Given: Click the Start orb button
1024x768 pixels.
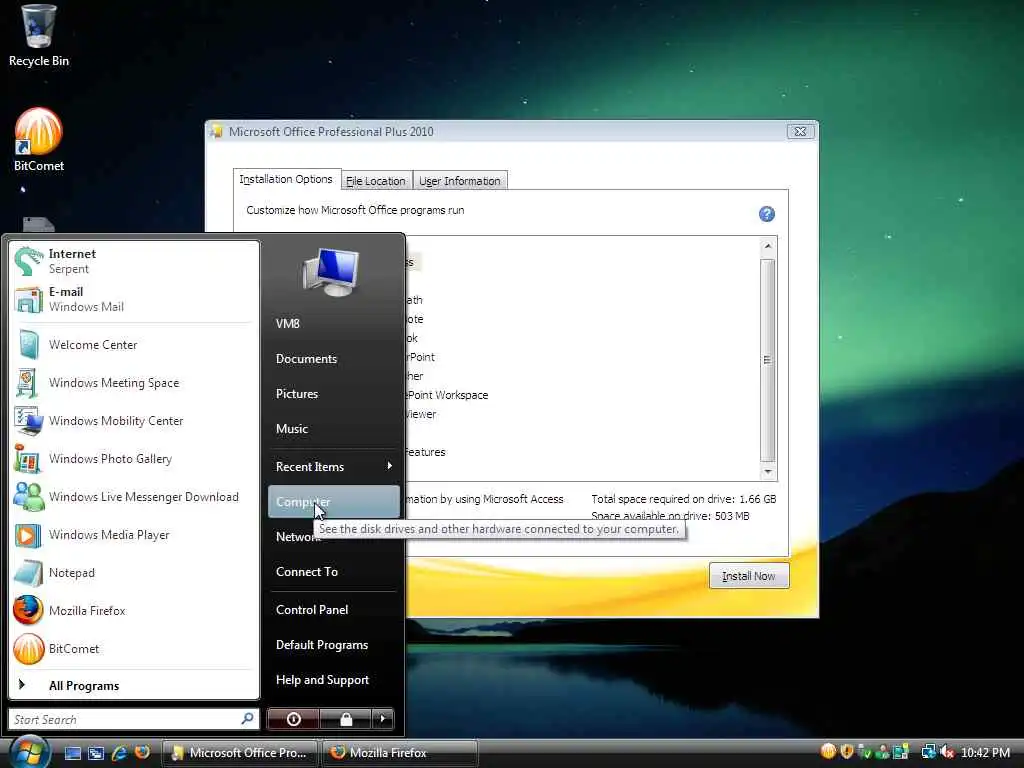Looking at the screenshot, I should [x=30, y=752].
